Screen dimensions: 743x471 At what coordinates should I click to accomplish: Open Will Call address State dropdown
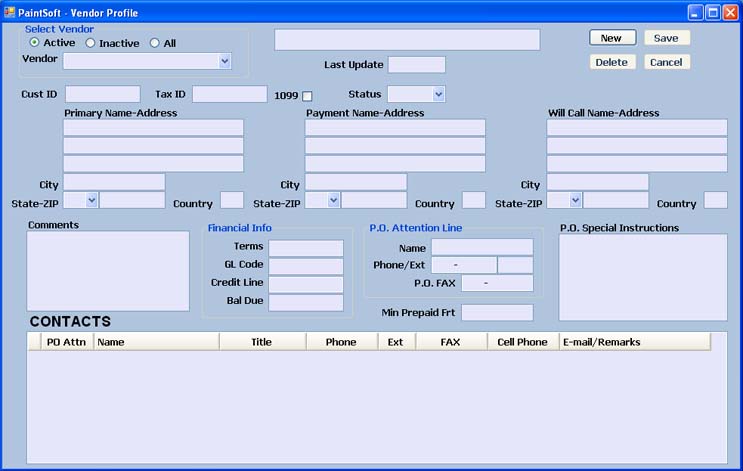click(x=575, y=200)
